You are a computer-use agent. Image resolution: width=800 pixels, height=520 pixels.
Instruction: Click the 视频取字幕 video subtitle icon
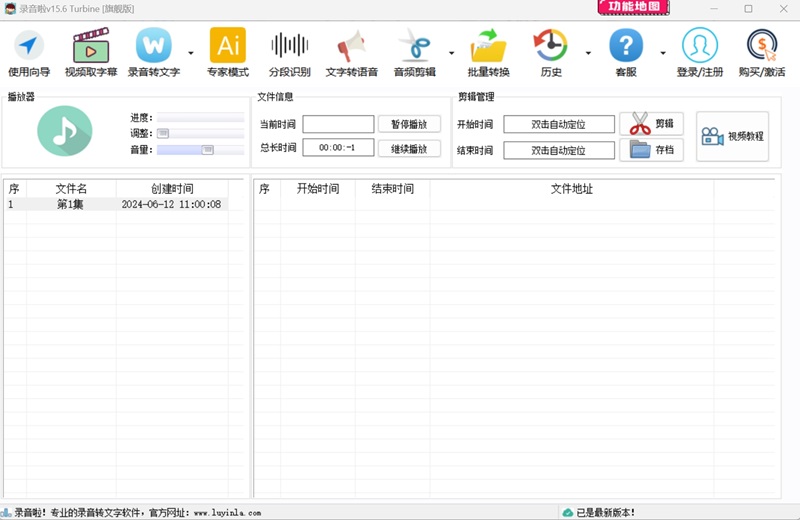[91, 52]
